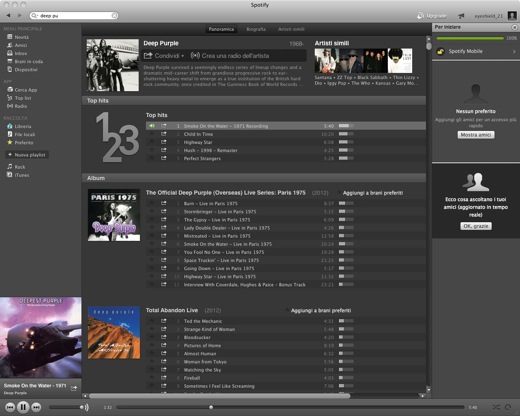Expand the Spotify Mobile entry

pos(476,51)
